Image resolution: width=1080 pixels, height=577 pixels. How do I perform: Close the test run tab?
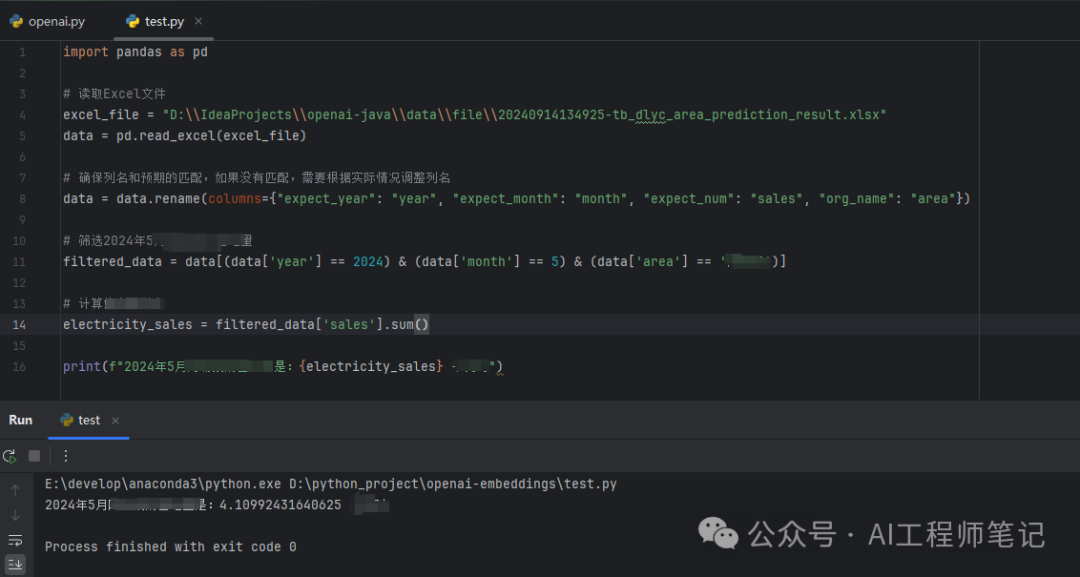click(115, 421)
